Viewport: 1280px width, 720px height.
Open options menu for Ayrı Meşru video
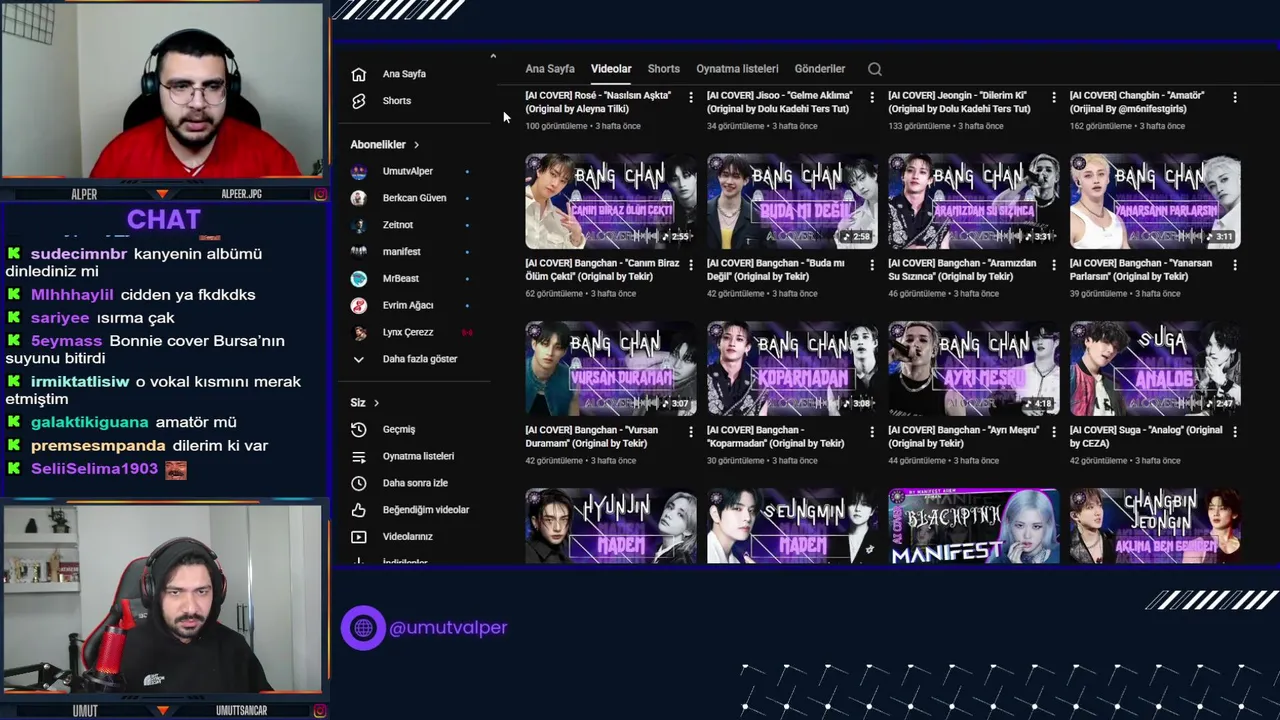point(1053,432)
